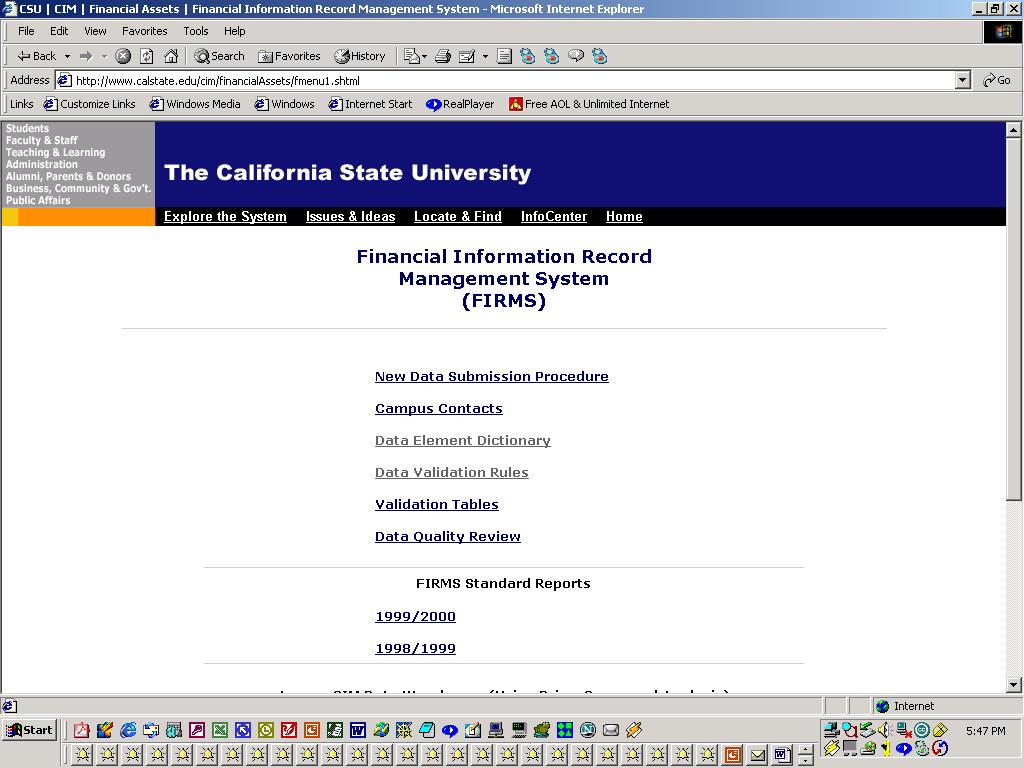Click Internet Start in Links bar
This screenshot has width=1024, height=768.
[x=371, y=104]
